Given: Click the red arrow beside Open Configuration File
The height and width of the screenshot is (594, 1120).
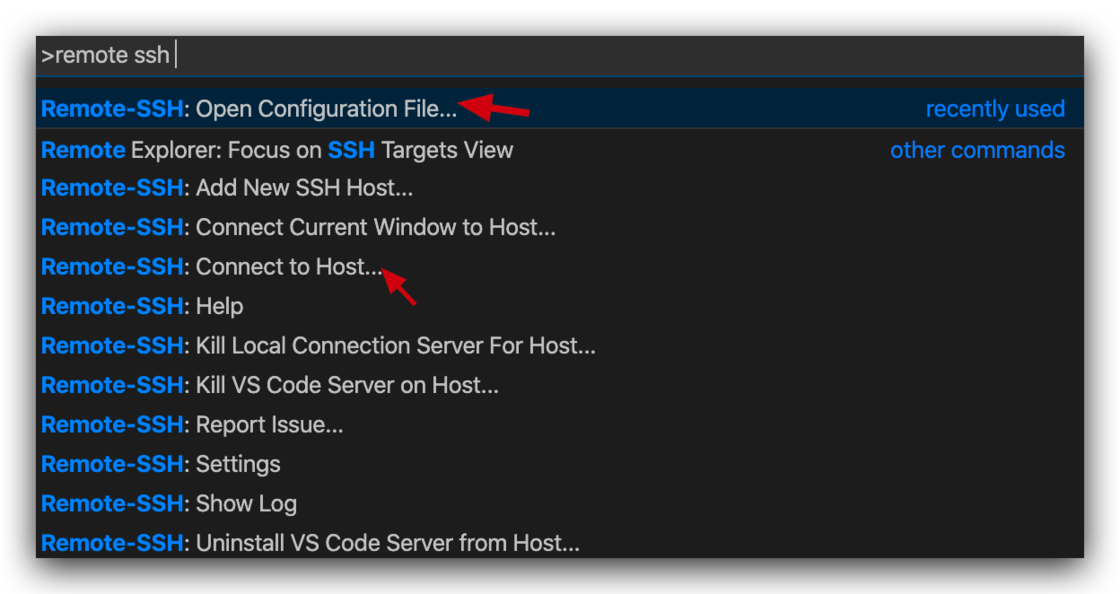Looking at the screenshot, I should [x=497, y=106].
